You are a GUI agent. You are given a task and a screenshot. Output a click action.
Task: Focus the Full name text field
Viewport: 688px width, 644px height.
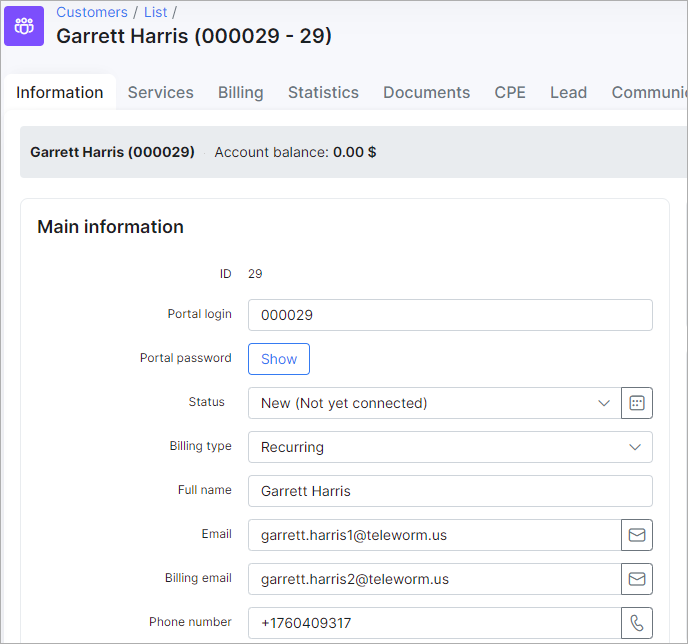click(x=450, y=491)
